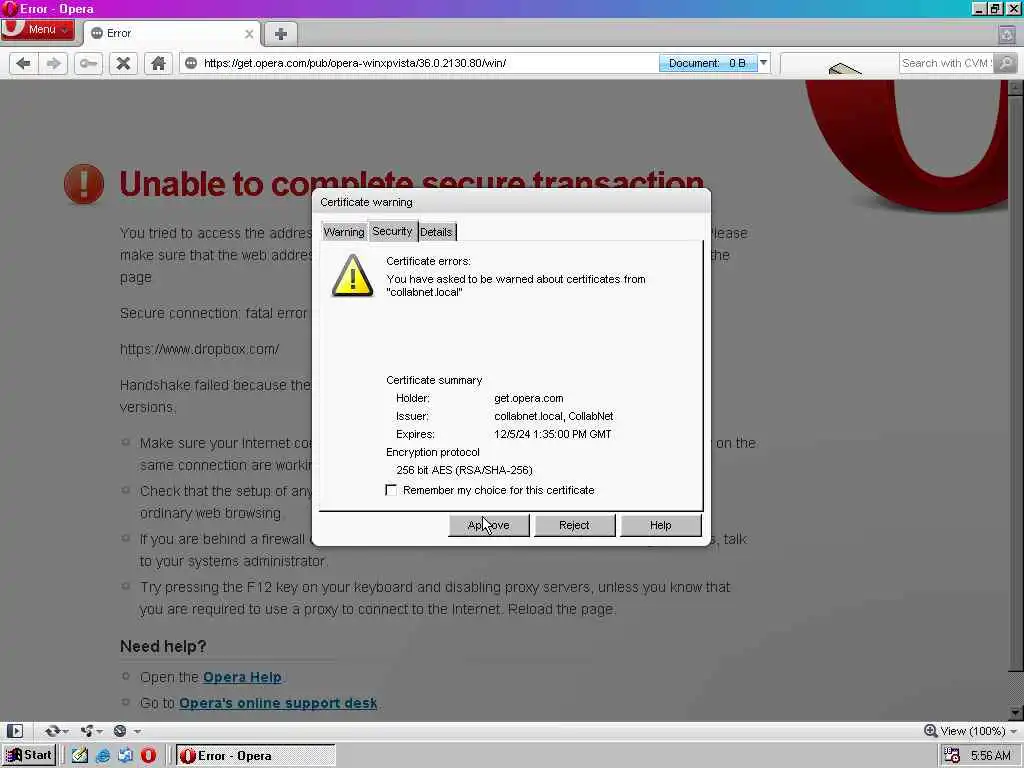Click the zoom magnifier icon in status bar
Screen dimensions: 1024x768
click(931, 731)
